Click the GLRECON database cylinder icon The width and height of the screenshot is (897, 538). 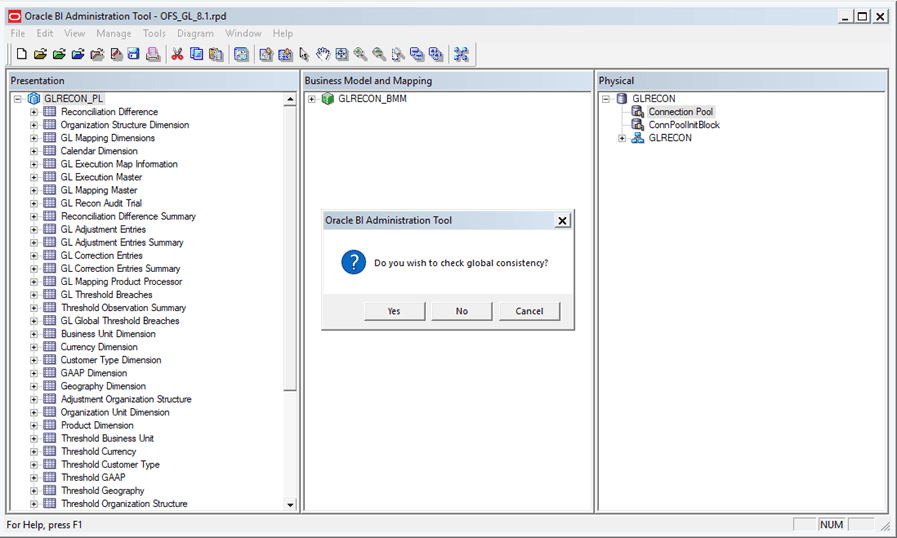coord(622,98)
